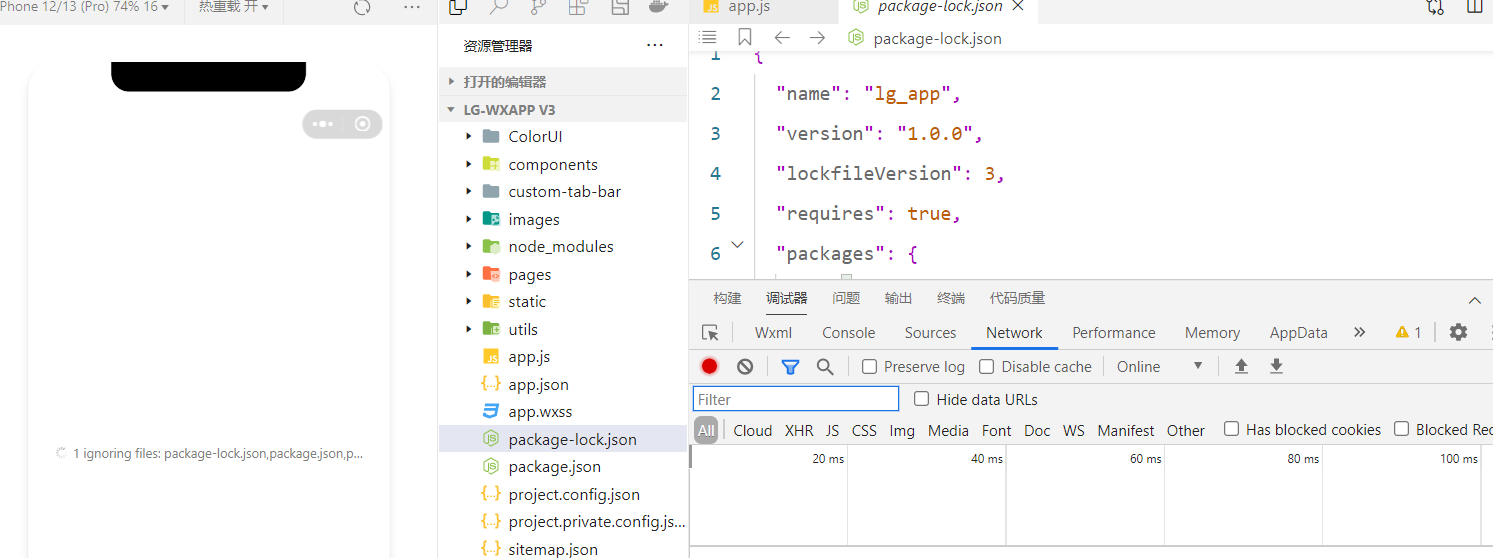This screenshot has width=1493, height=558.
Task: Click the import HAR upload arrow icon
Action: tap(1241, 367)
